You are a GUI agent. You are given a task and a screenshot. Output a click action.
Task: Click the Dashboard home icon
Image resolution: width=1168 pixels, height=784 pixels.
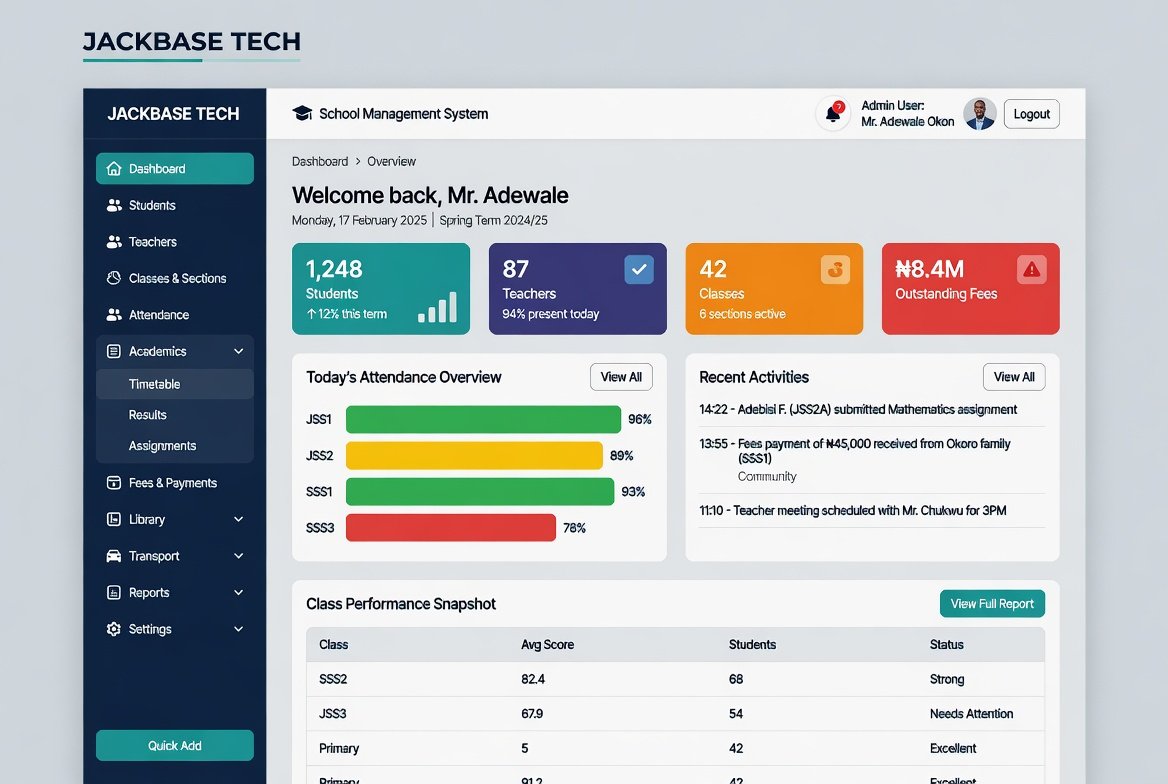(113, 168)
